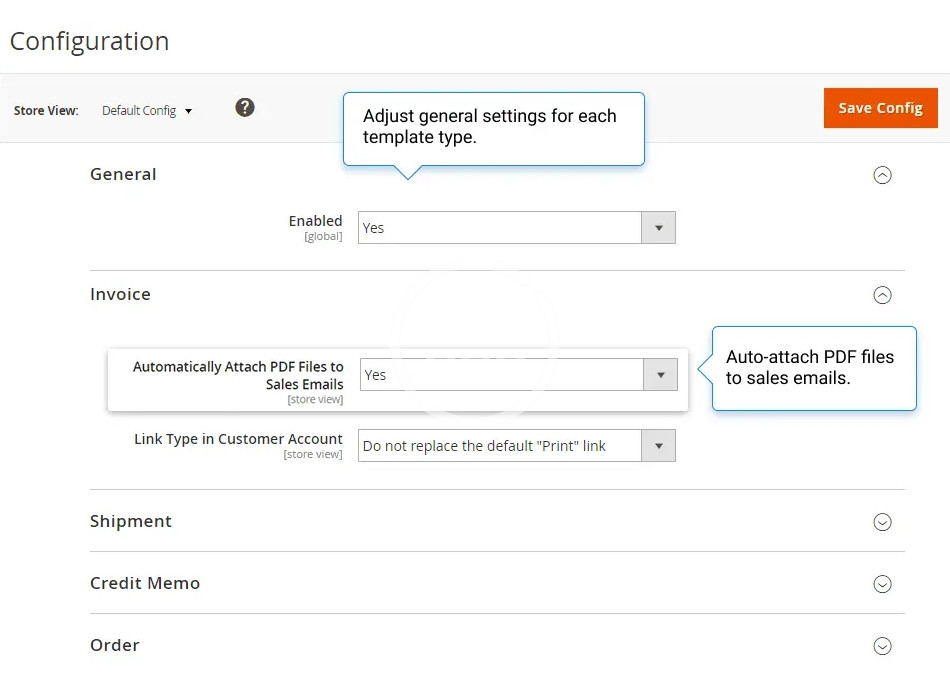The image size is (950, 686).
Task: Click the arrow button of Enabled select
Action: 658,228
